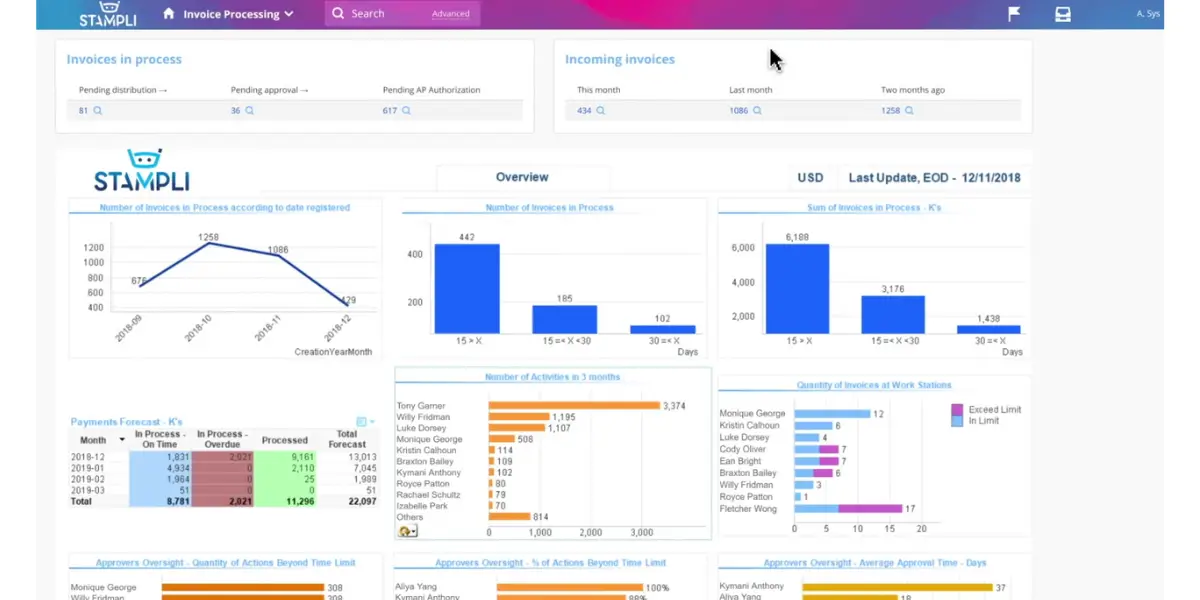Viewport: 1200px width, 600px height.
Task: Click magnifier icon next to Pending approval 36
Action: [250, 111]
